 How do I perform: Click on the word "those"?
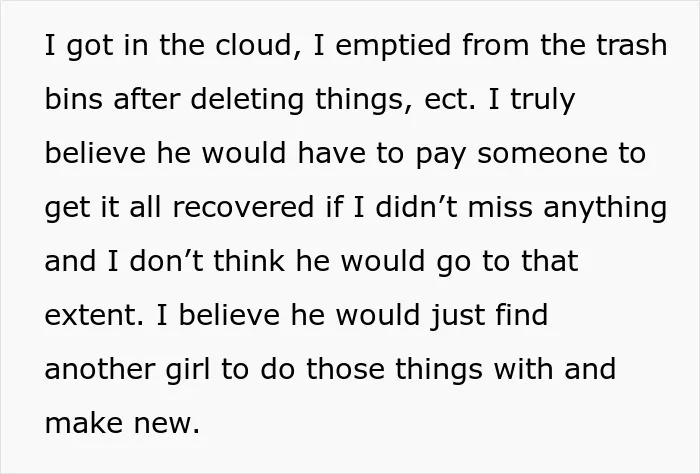tap(345, 369)
